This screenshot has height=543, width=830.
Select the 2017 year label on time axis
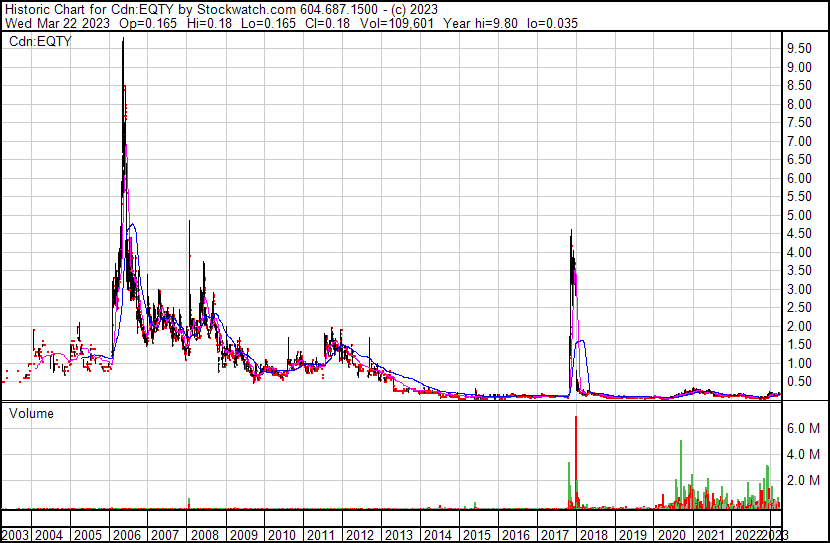coord(553,535)
